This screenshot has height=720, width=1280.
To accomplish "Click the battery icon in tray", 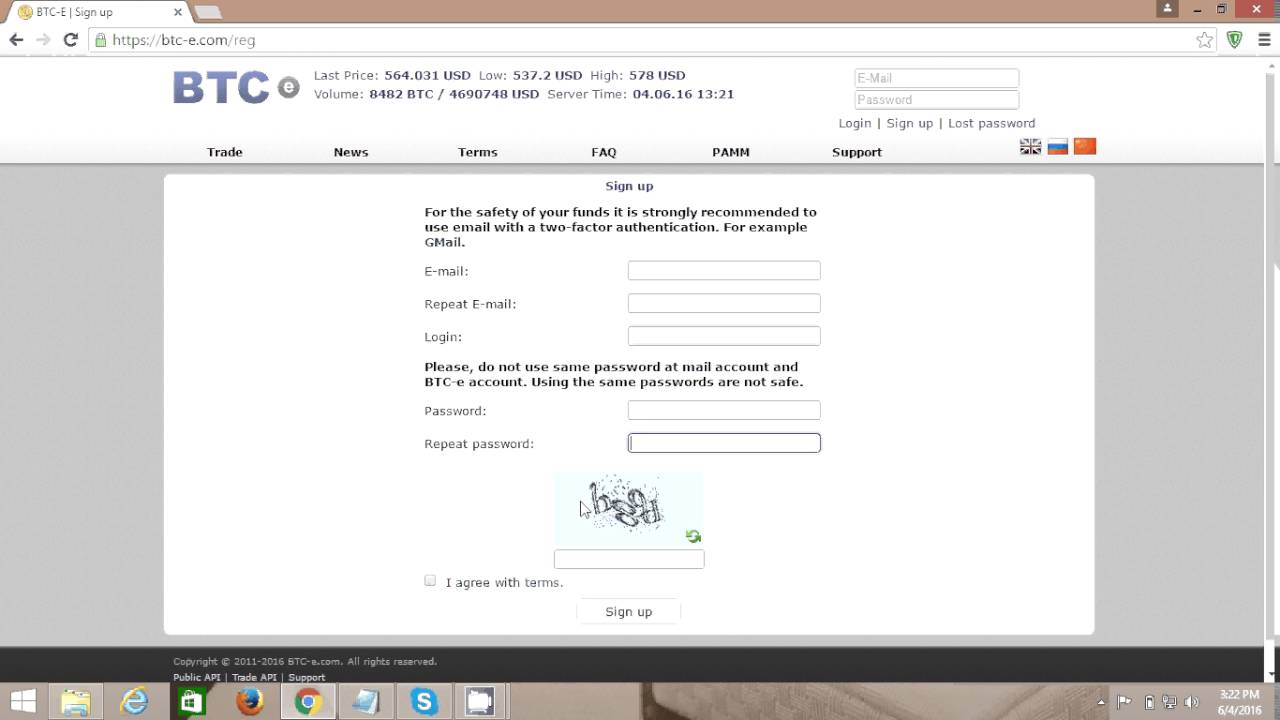I will pyautogui.click(x=1150, y=702).
